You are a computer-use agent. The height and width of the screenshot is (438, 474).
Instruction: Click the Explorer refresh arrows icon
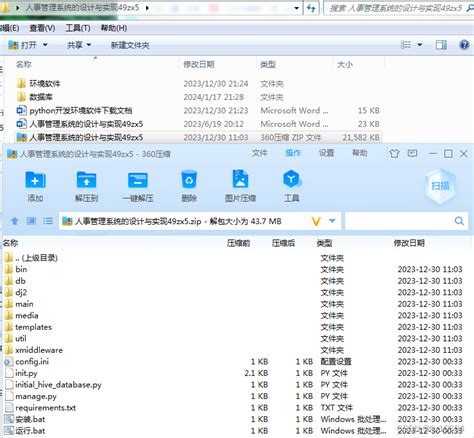click(311, 8)
